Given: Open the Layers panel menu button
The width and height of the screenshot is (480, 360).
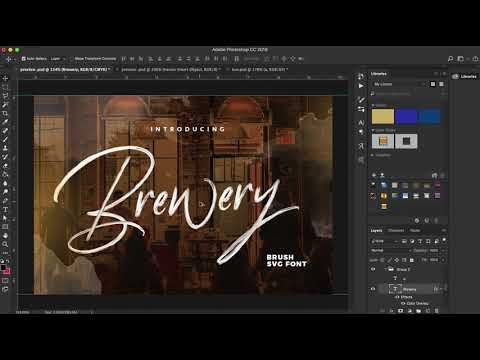Looking at the screenshot, I should [444, 230].
